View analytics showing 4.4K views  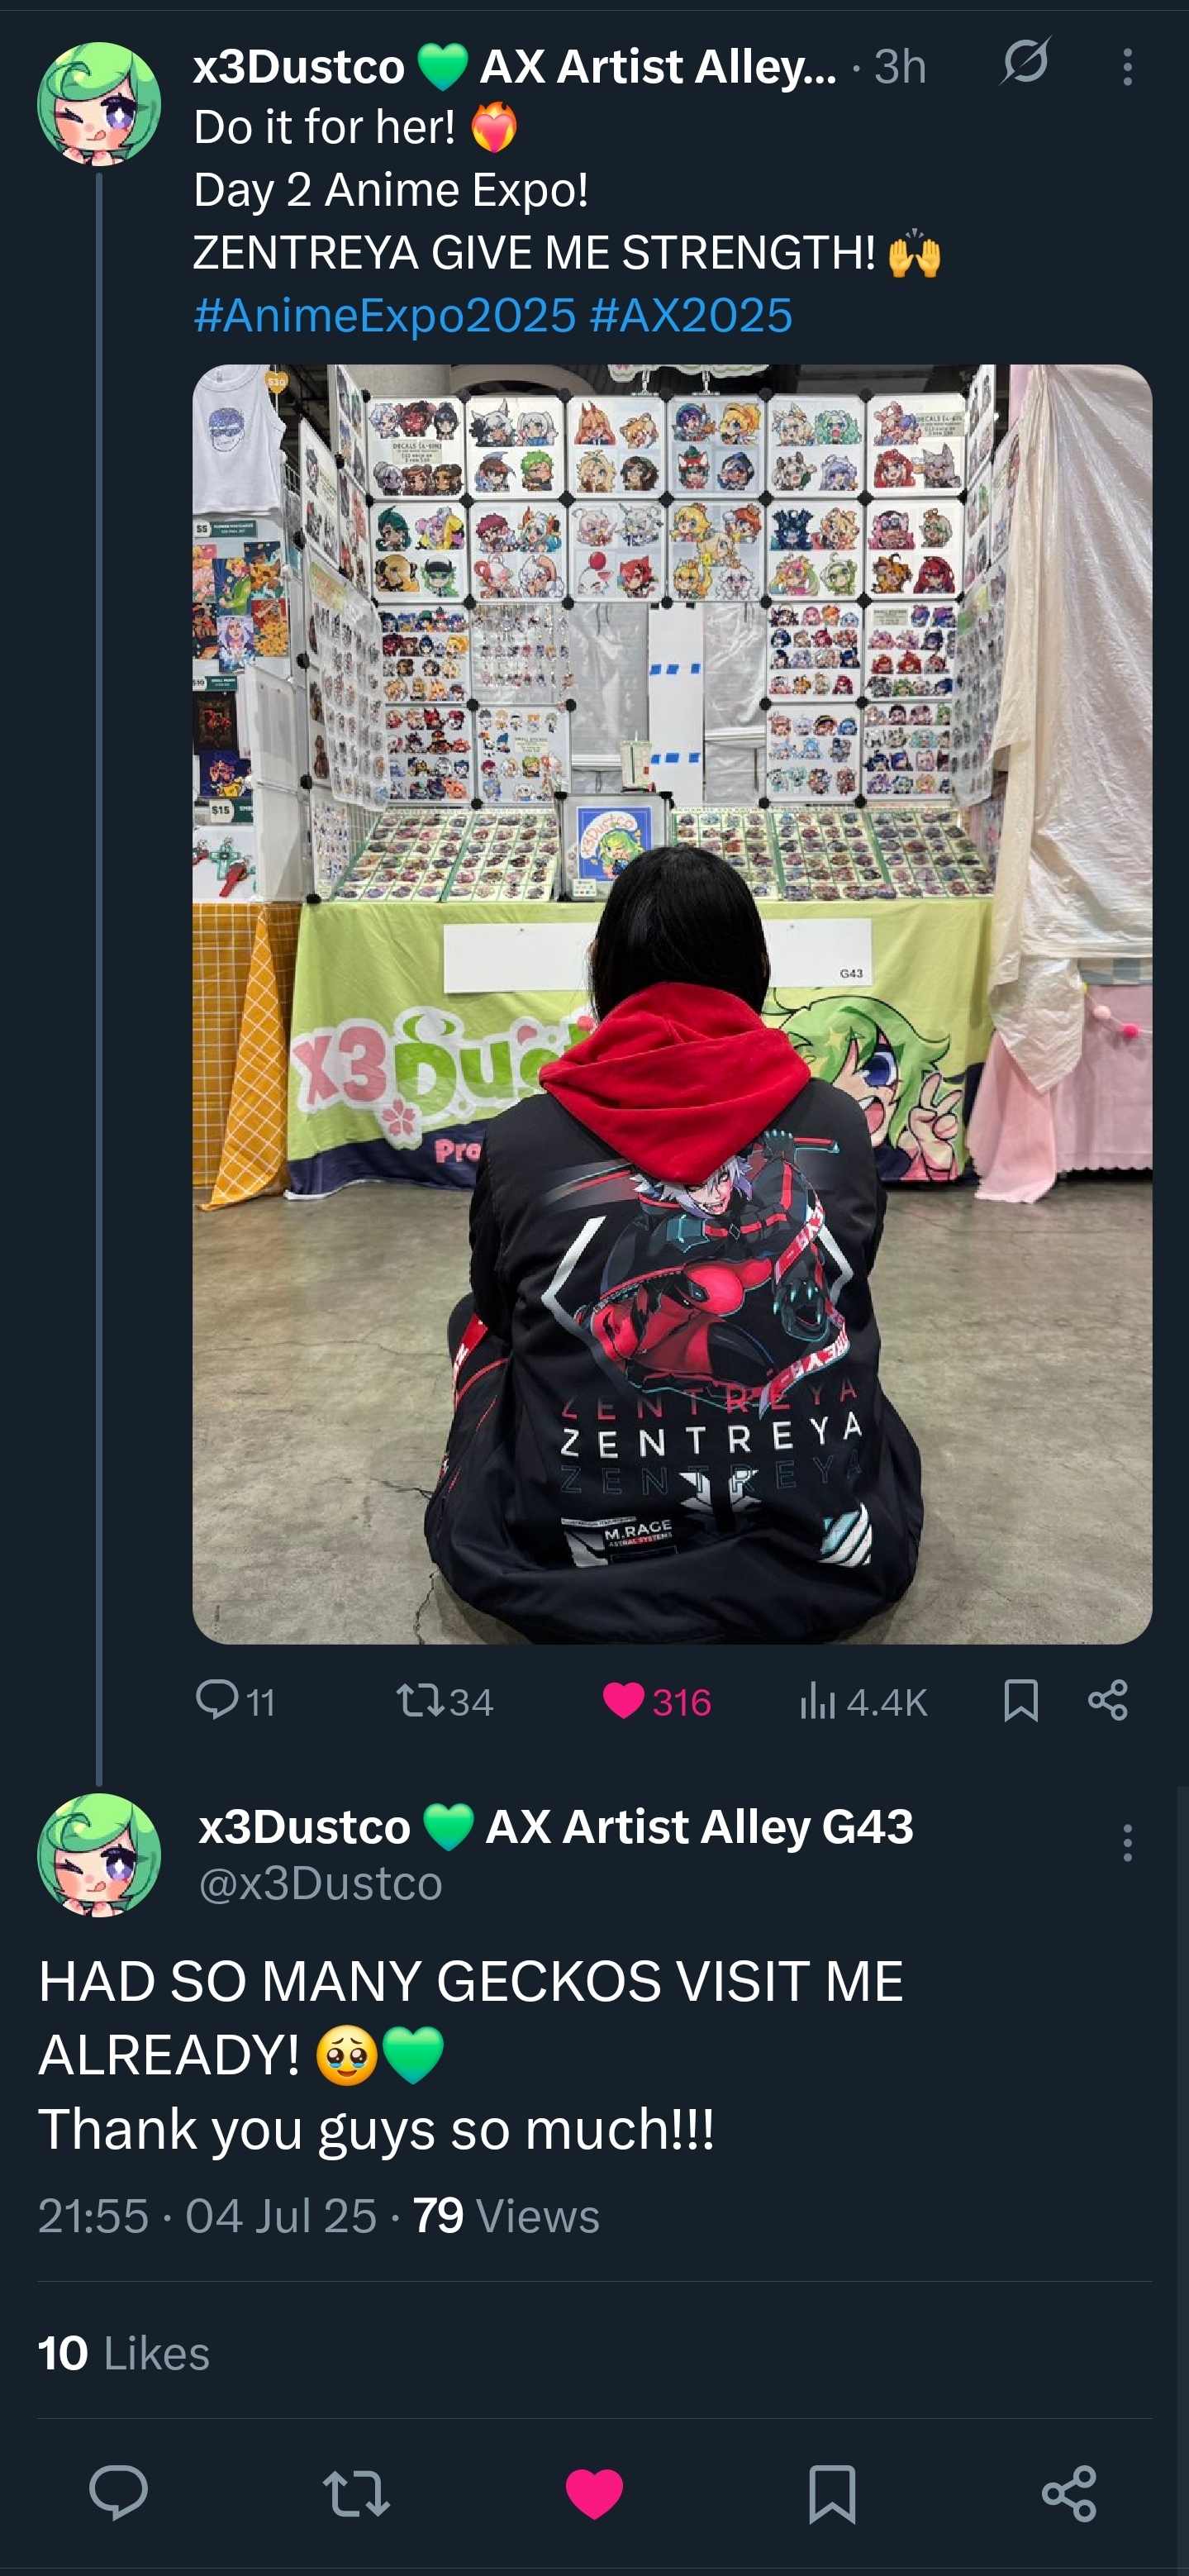click(863, 1701)
